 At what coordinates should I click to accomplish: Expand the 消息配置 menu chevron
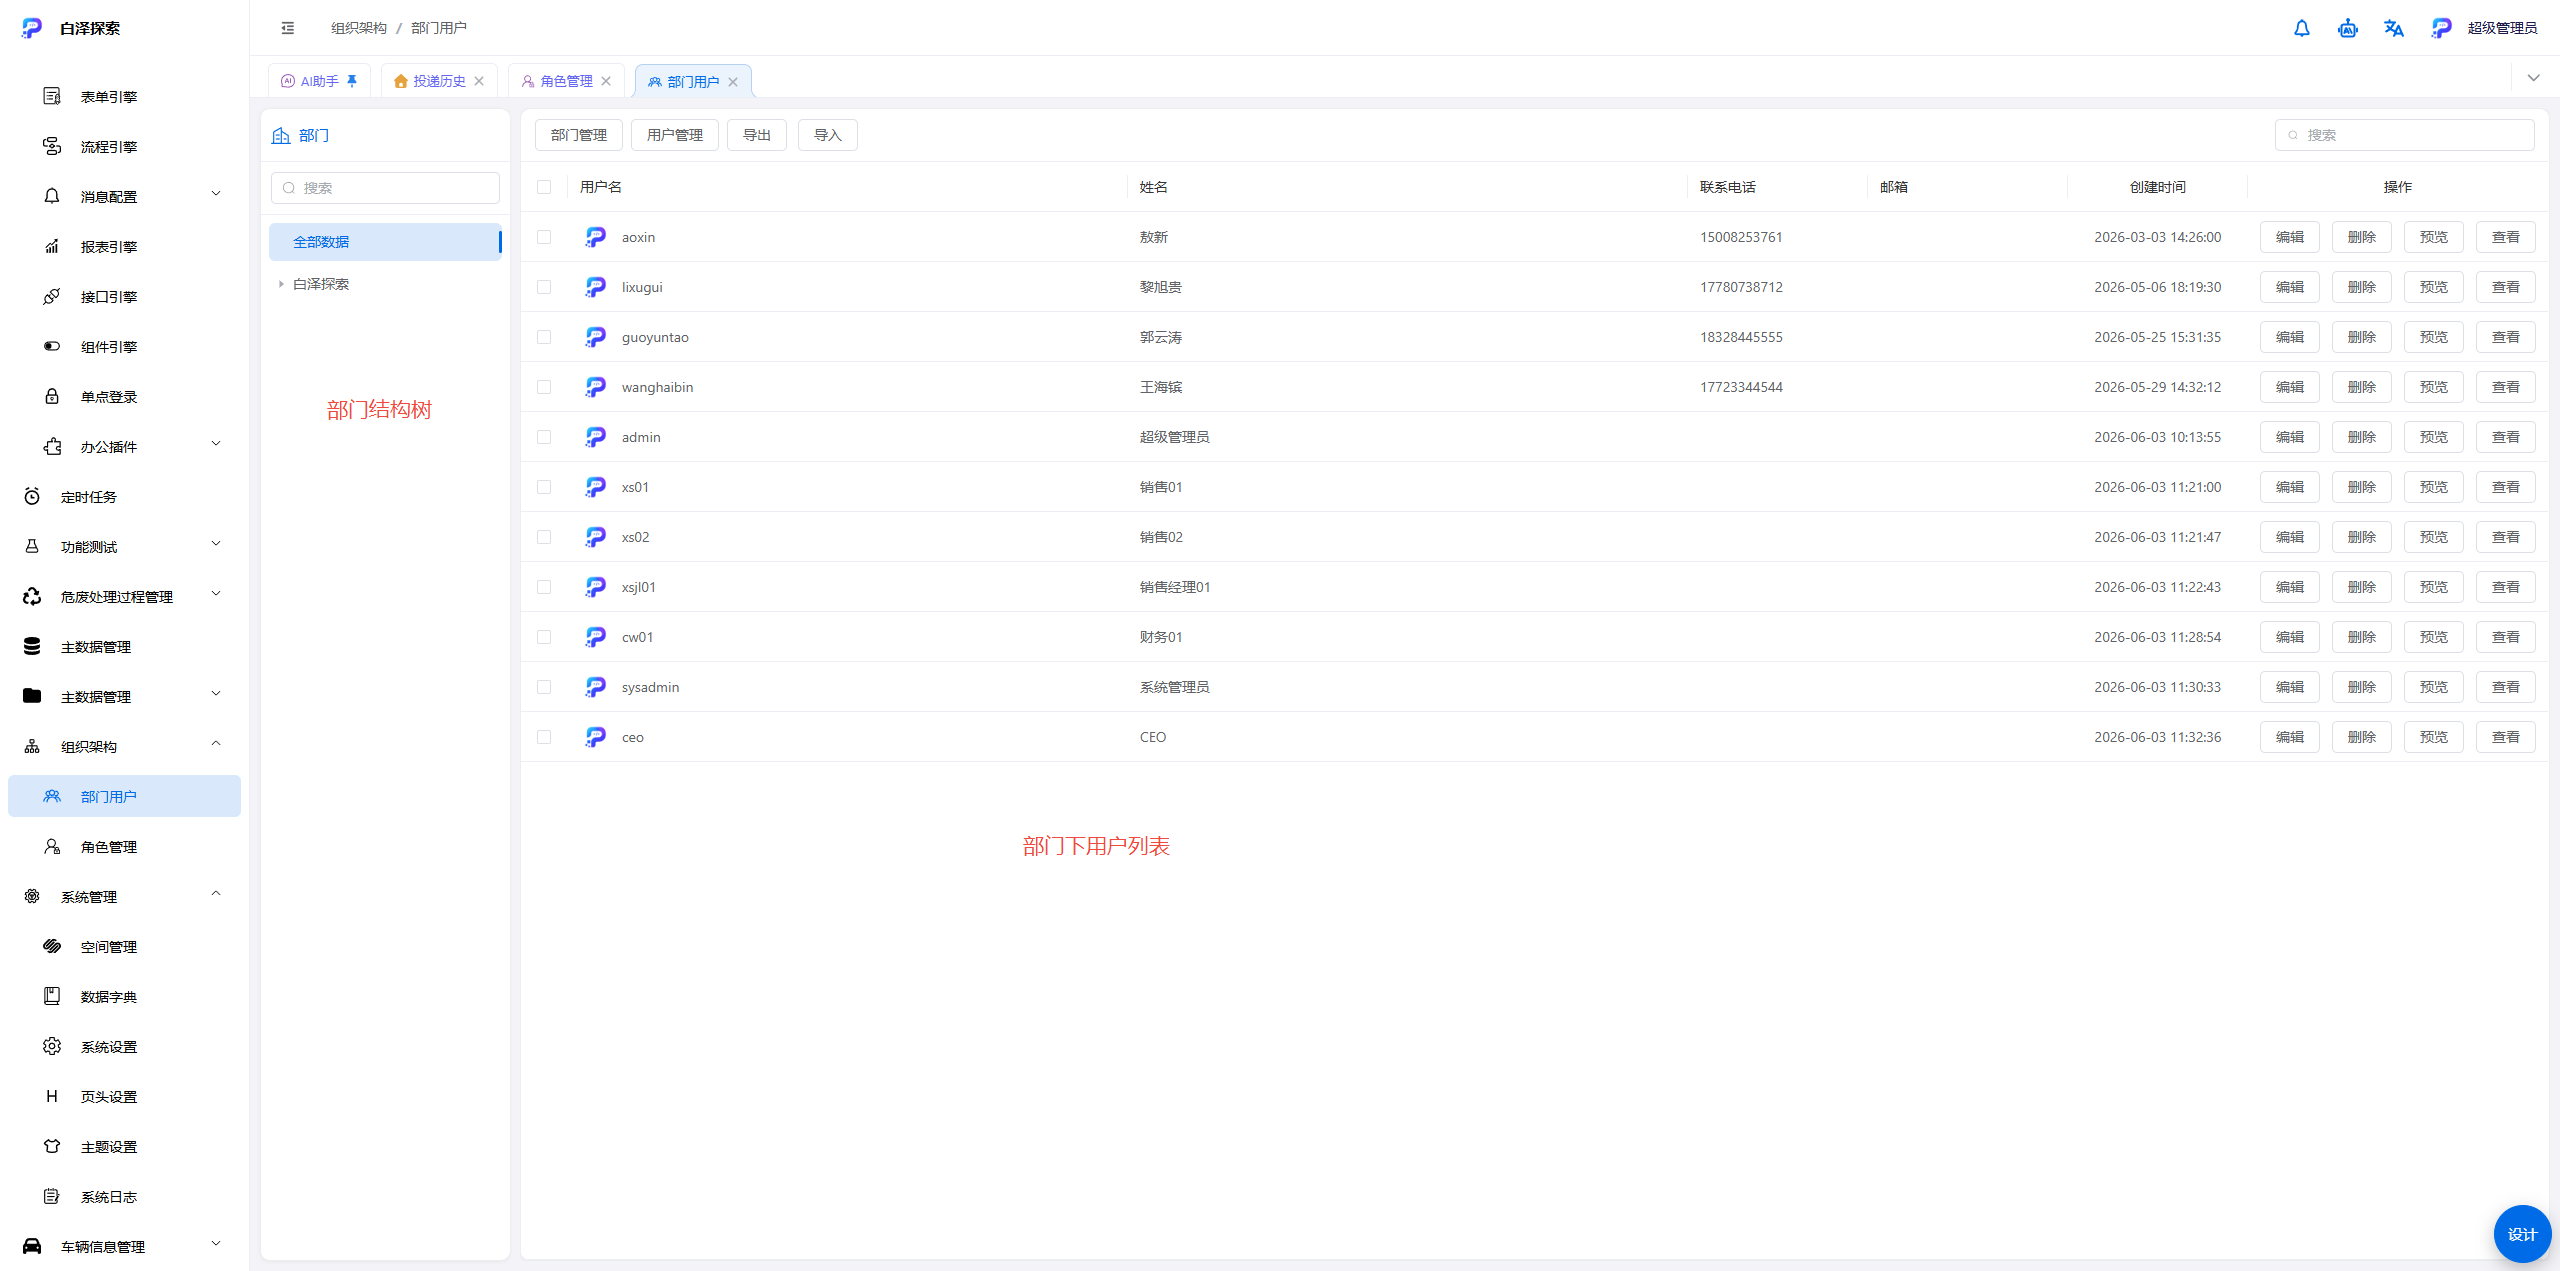pyautogui.click(x=216, y=194)
